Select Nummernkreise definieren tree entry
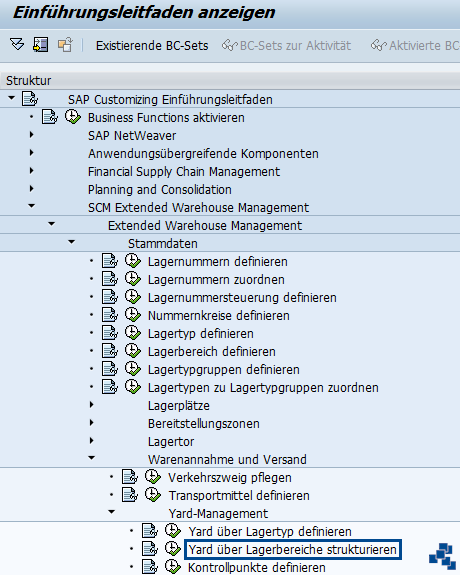 click(219, 315)
